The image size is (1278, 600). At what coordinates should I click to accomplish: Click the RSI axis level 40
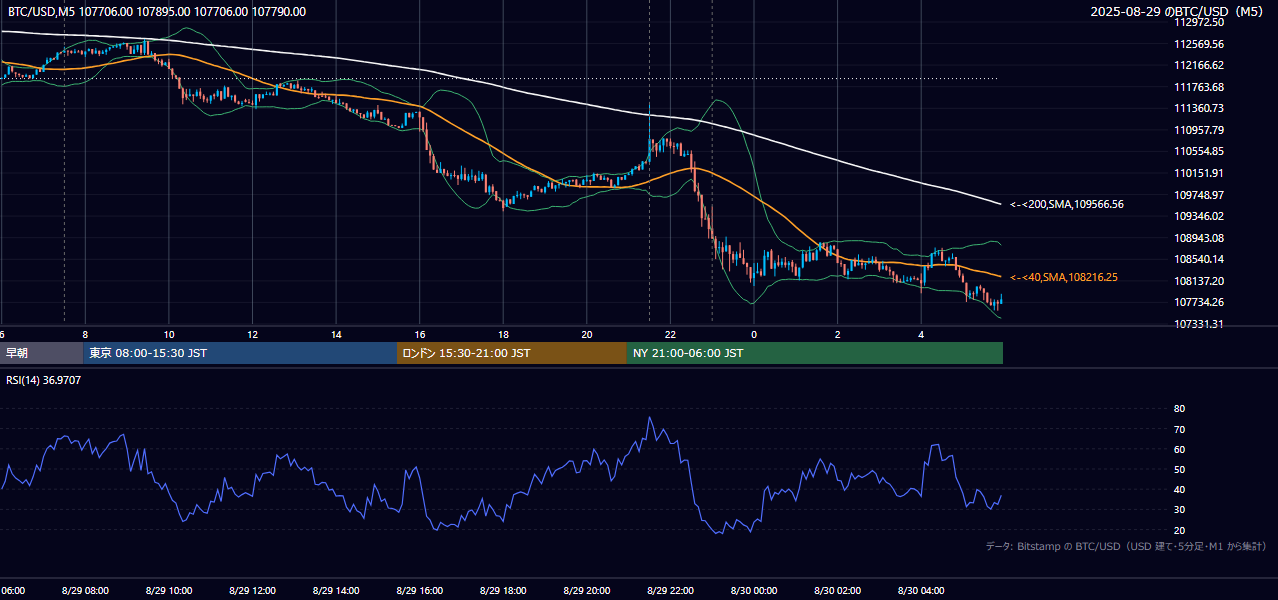click(1179, 489)
